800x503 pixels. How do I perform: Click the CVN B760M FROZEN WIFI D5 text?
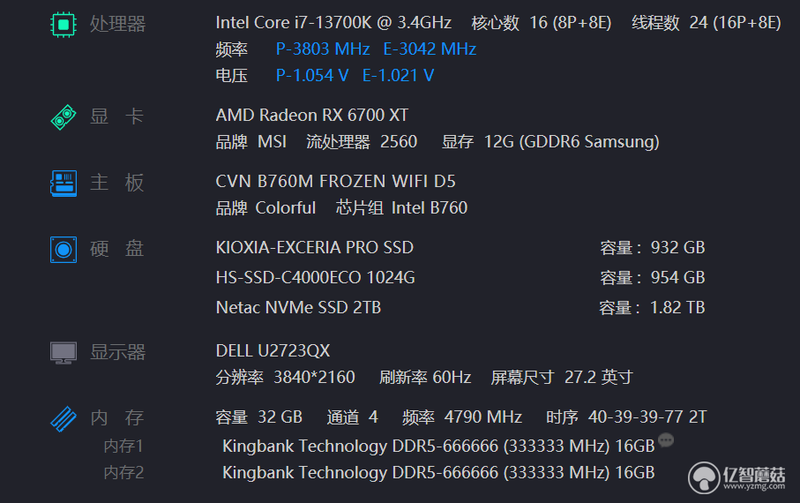click(x=335, y=182)
